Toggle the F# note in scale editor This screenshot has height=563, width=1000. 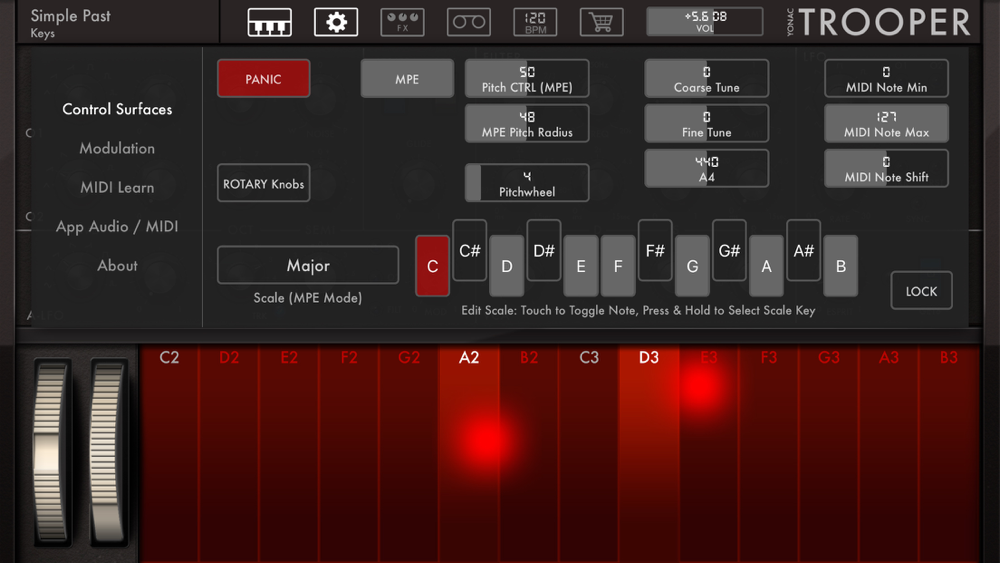(655, 250)
